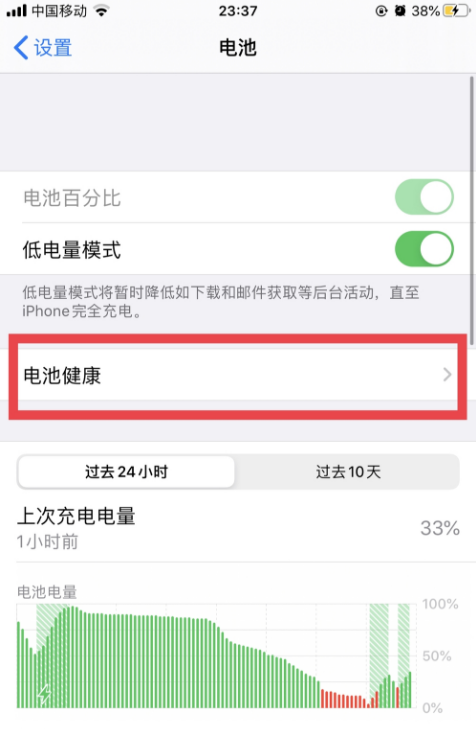Tap the charging battery icon in status bar
The height and width of the screenshot is (729, 476).
tap(456, 11)
